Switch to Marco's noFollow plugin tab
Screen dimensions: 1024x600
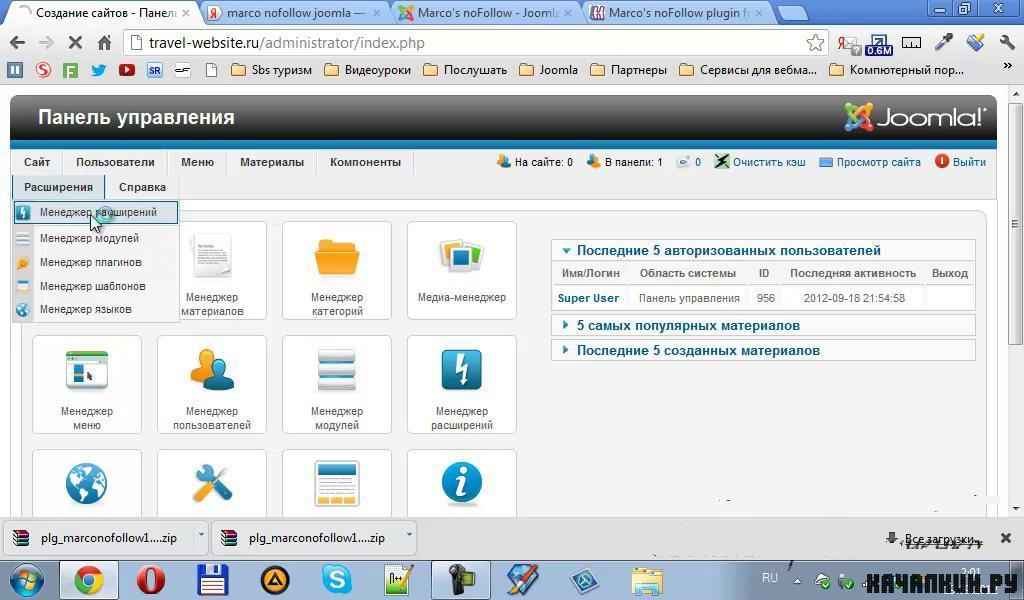pos(677,12)
